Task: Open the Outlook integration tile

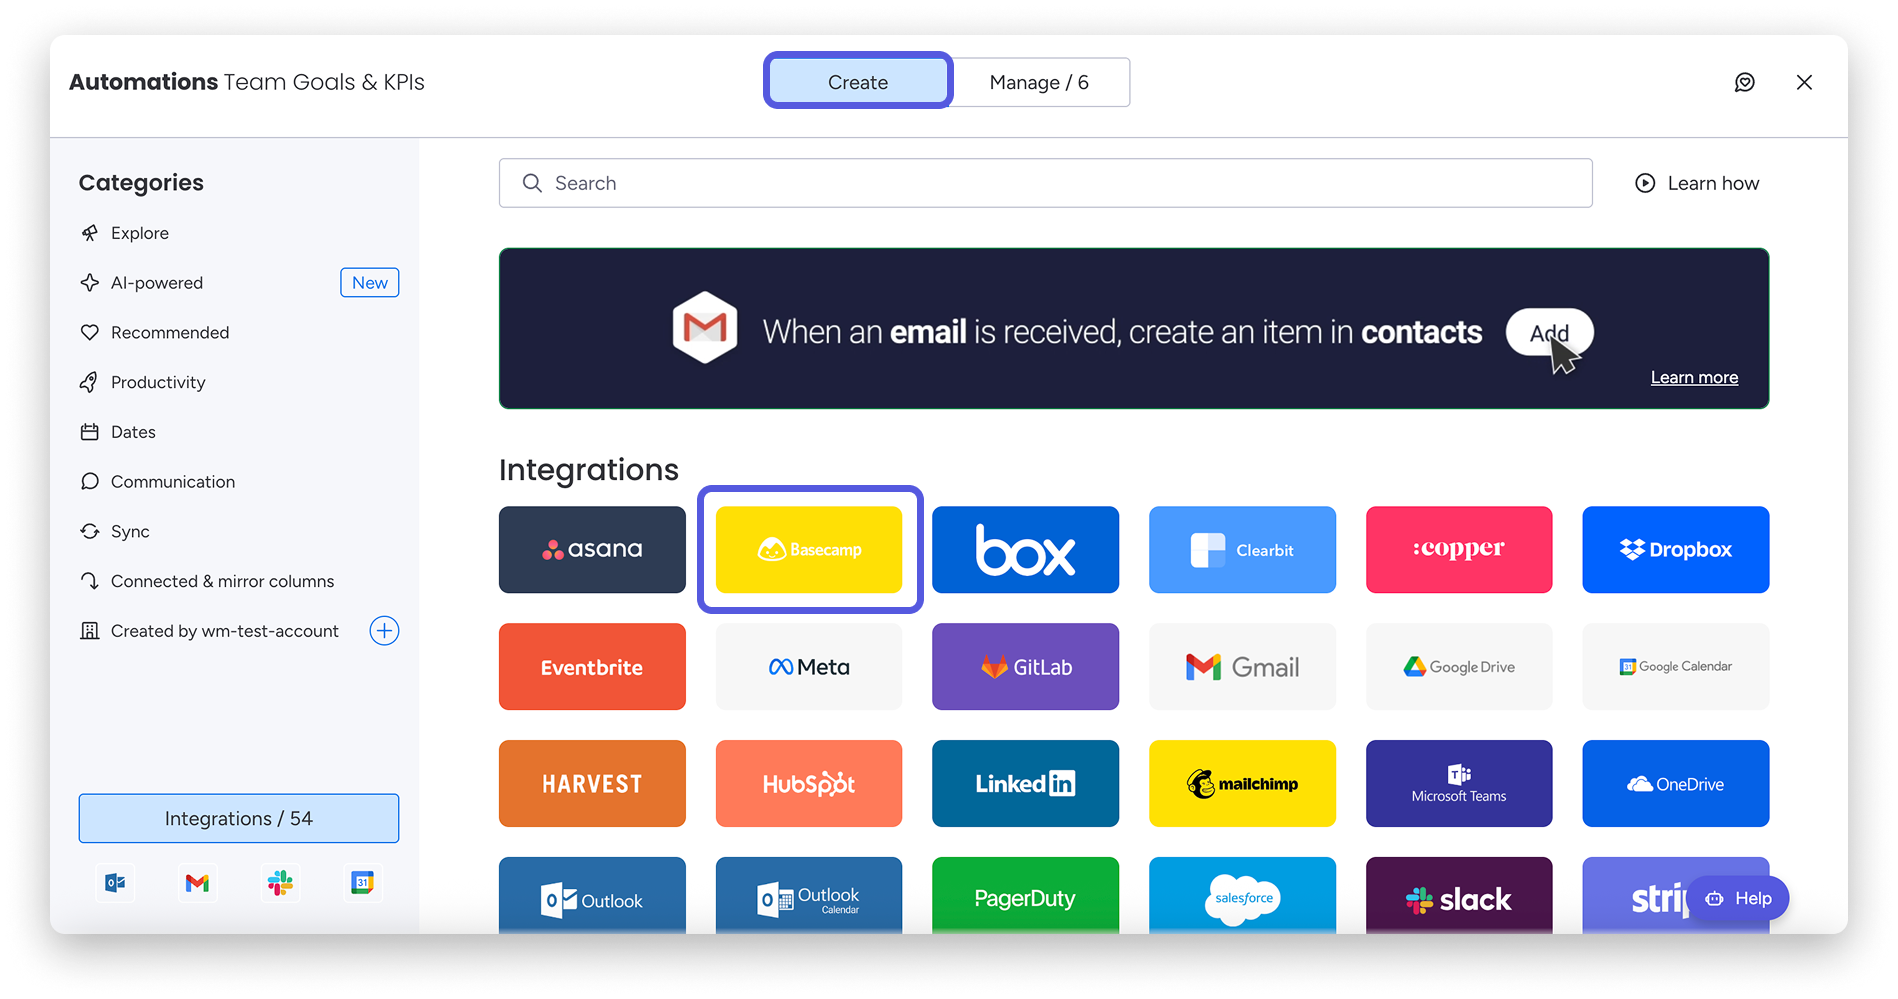Action: pos(592,895)
